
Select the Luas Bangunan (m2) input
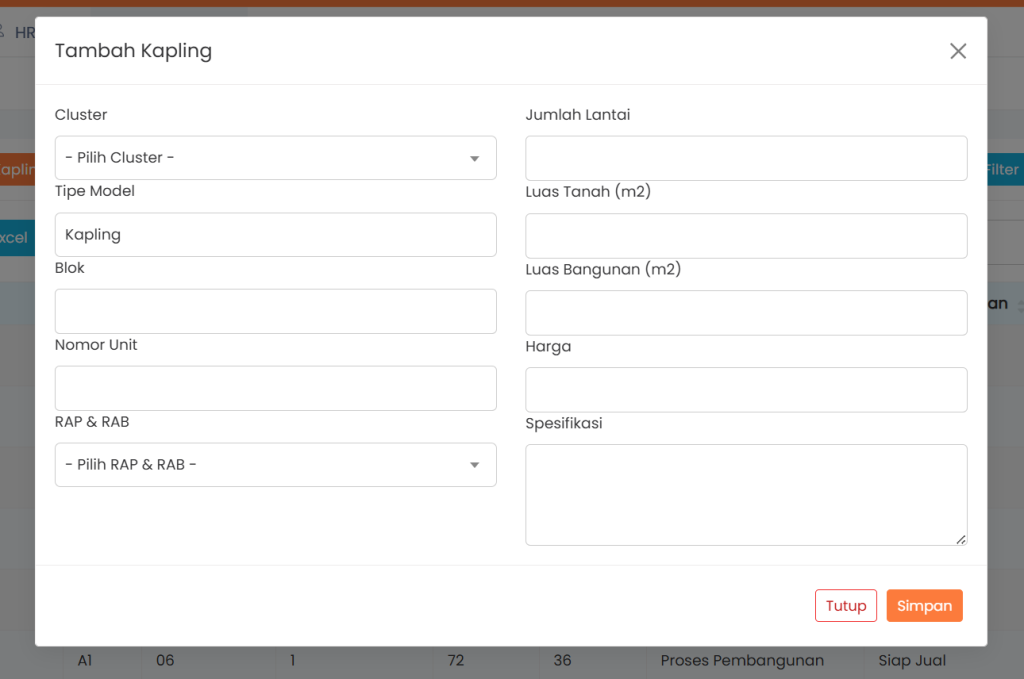coord(746,313)
